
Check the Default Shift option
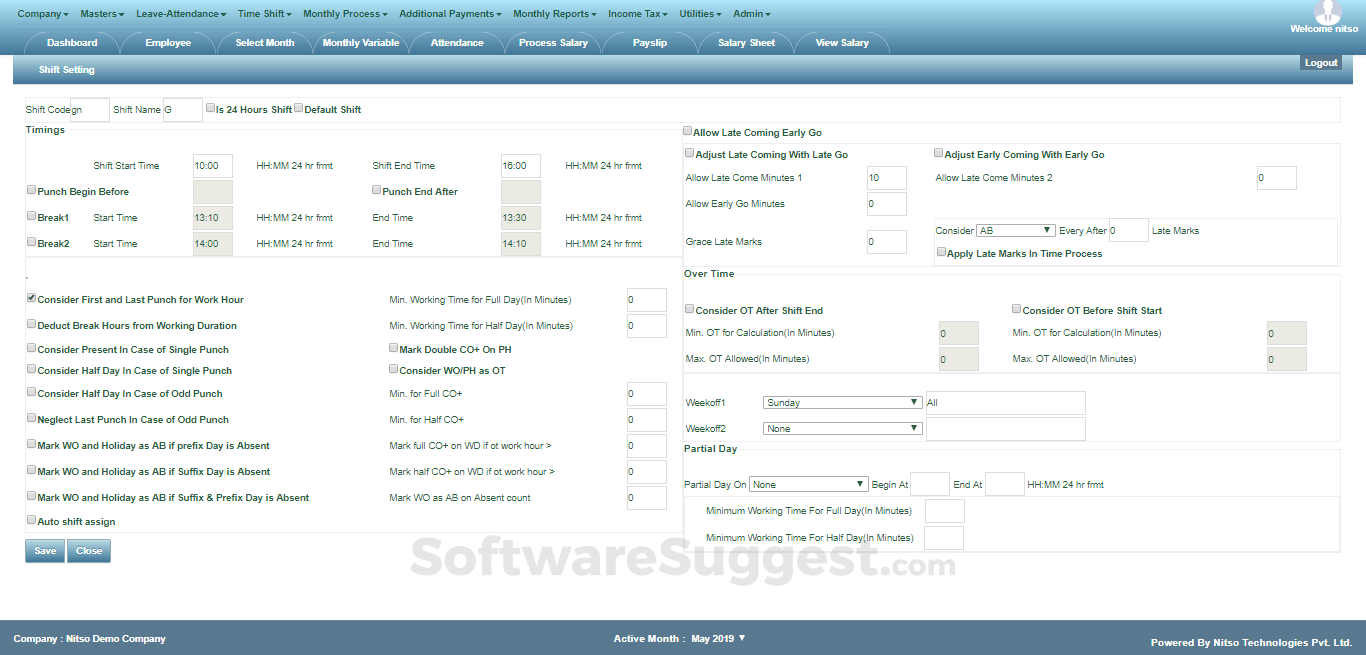297,106
